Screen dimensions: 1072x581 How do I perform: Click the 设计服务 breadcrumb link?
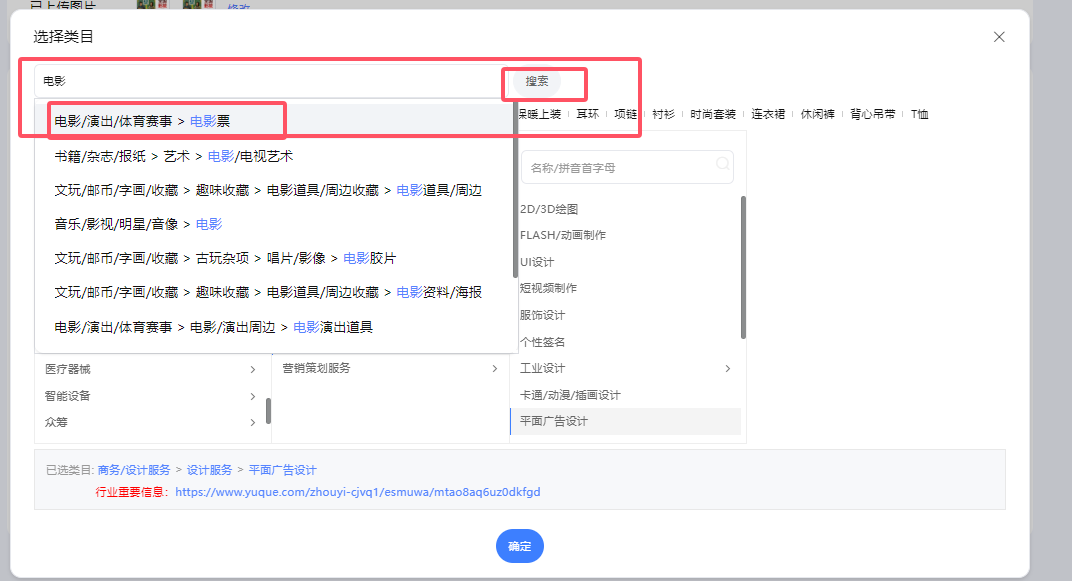(x=209, y=470)
